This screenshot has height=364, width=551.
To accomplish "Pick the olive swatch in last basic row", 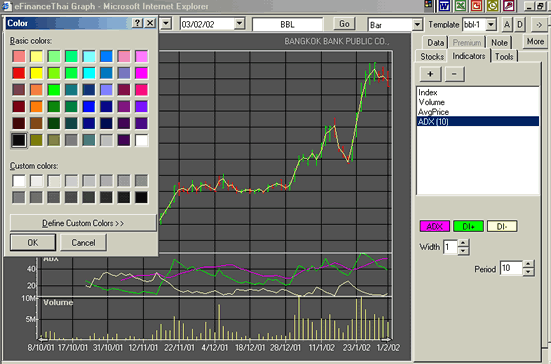I will pyautogui.click(x=36, y=140).
